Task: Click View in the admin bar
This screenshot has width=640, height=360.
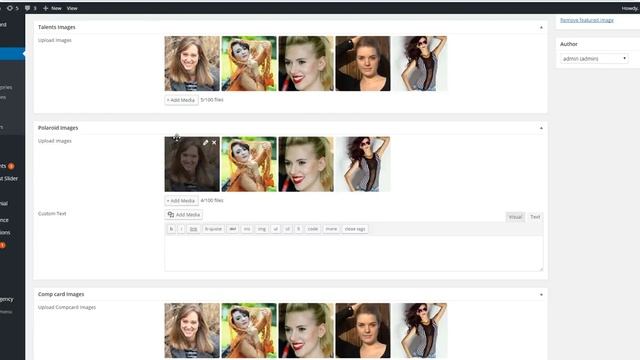Action: (72, 8)
